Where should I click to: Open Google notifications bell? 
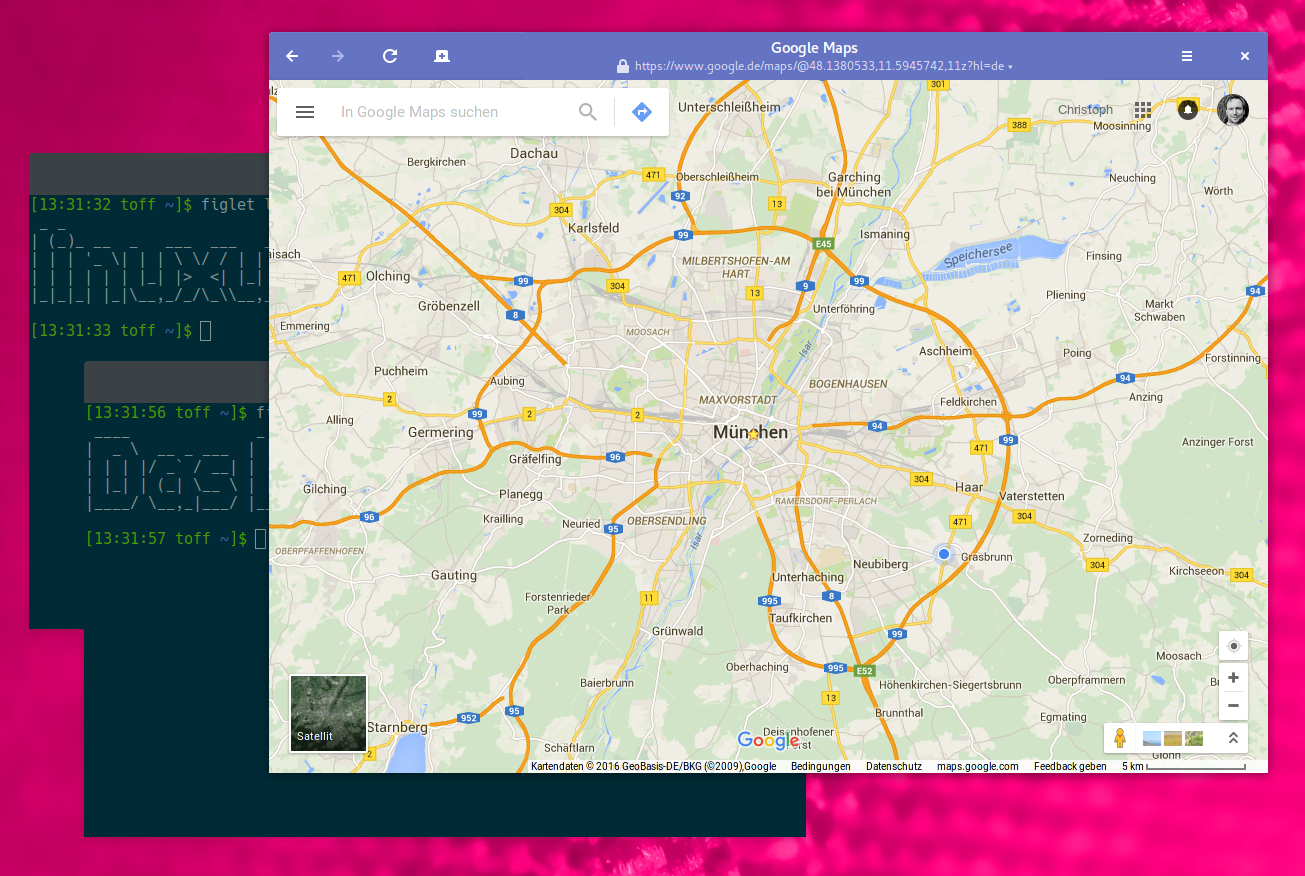(x=1188, y=110)
